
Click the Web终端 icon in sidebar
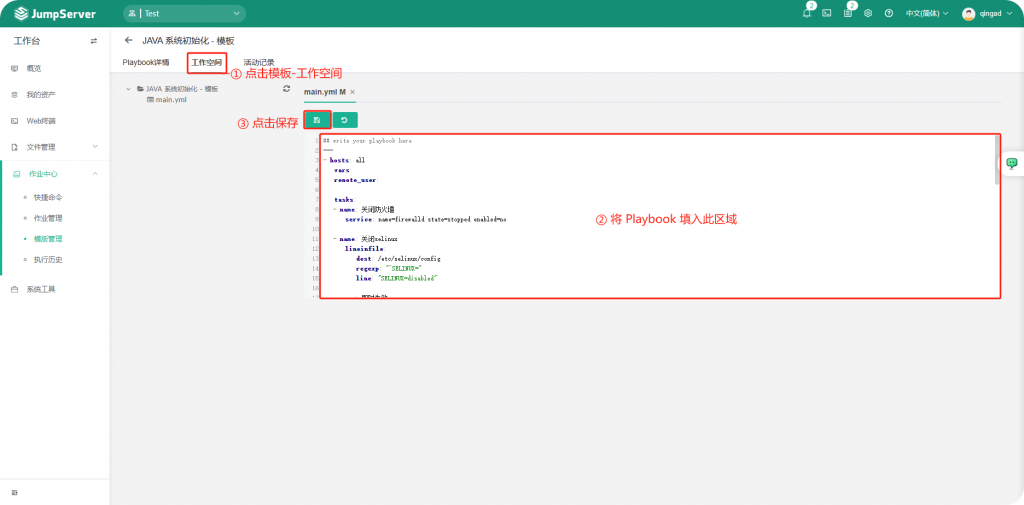point(14,121)
